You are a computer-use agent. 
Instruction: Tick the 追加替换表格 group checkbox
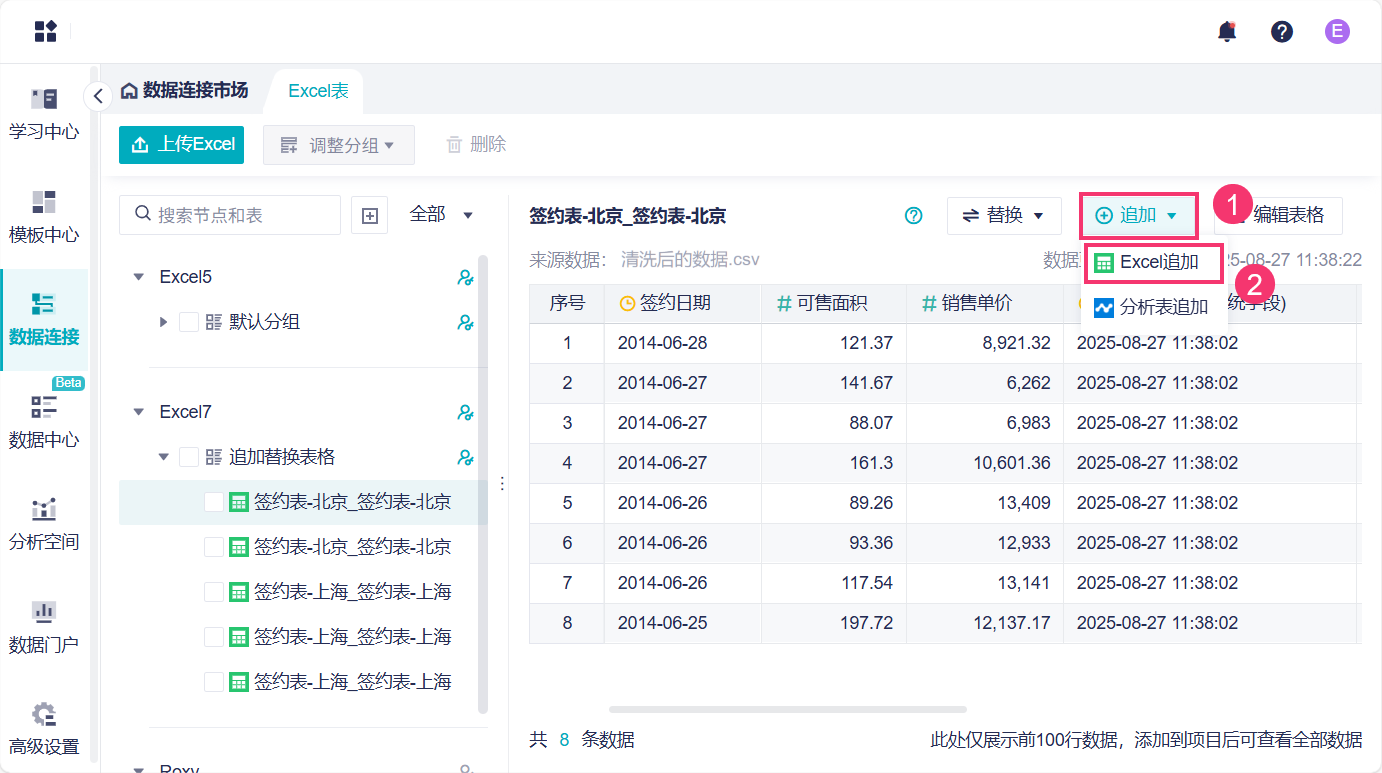point(189,457)
